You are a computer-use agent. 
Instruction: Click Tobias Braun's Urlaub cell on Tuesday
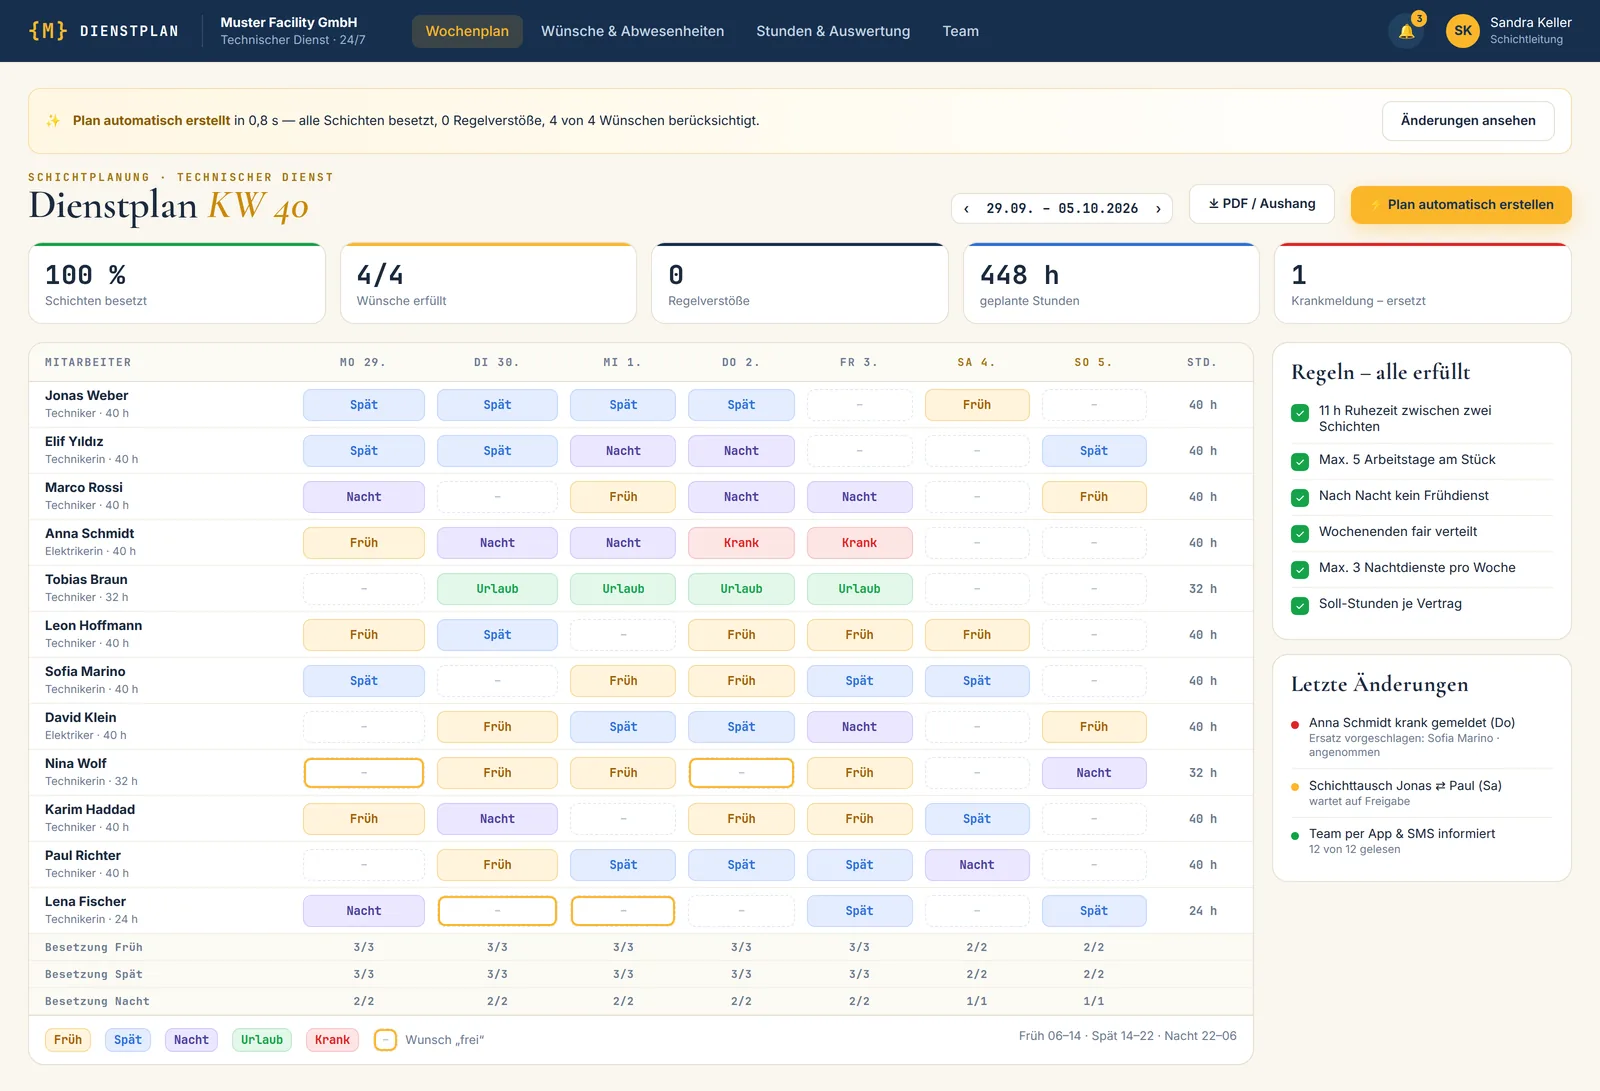pos(497,589)
